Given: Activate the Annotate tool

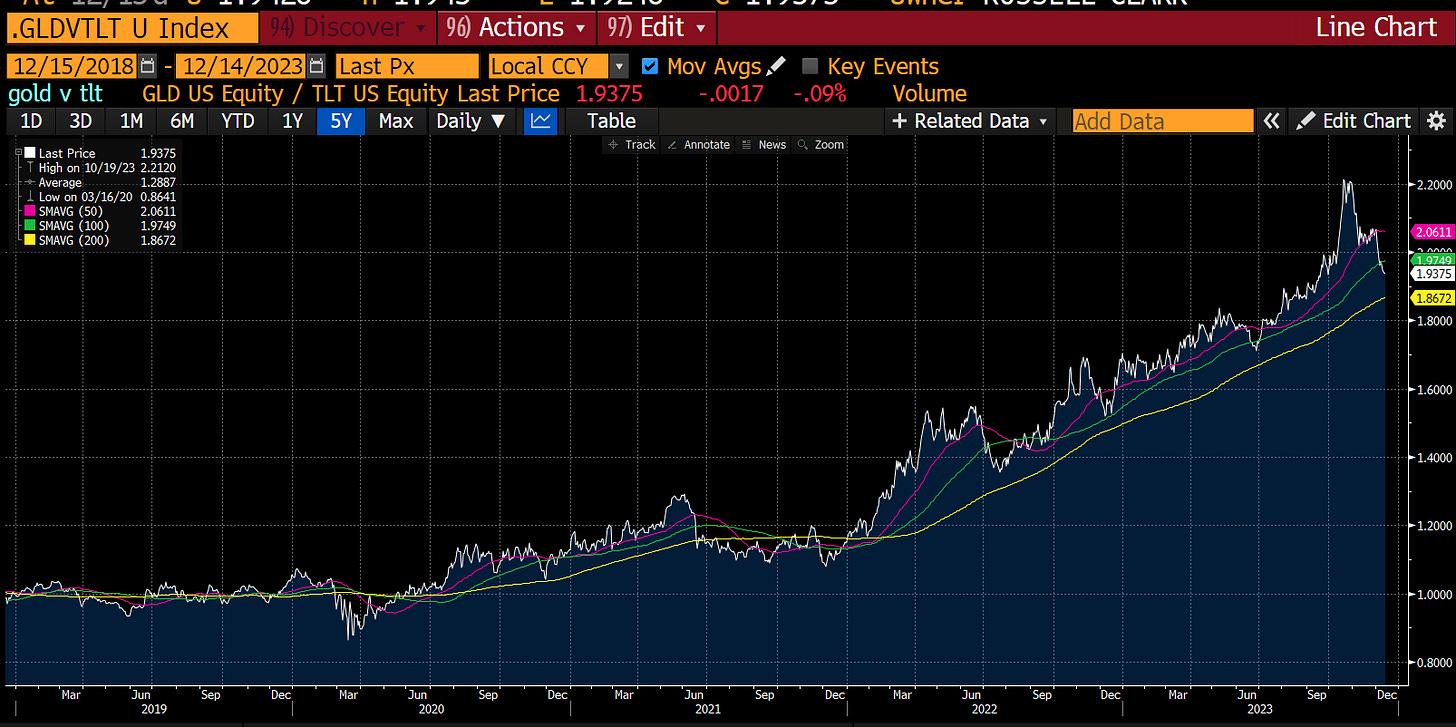Looking at the screenshot, I should point(698,145).
